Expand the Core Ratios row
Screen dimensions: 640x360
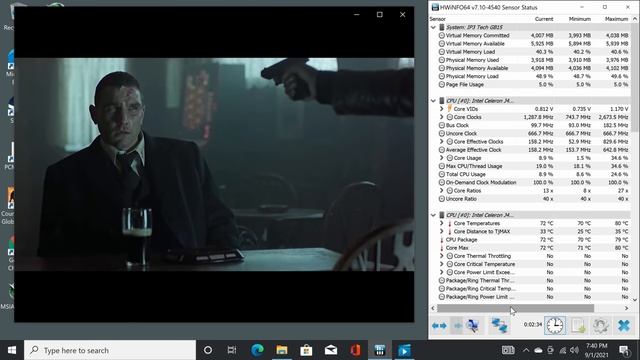(441, 191)
